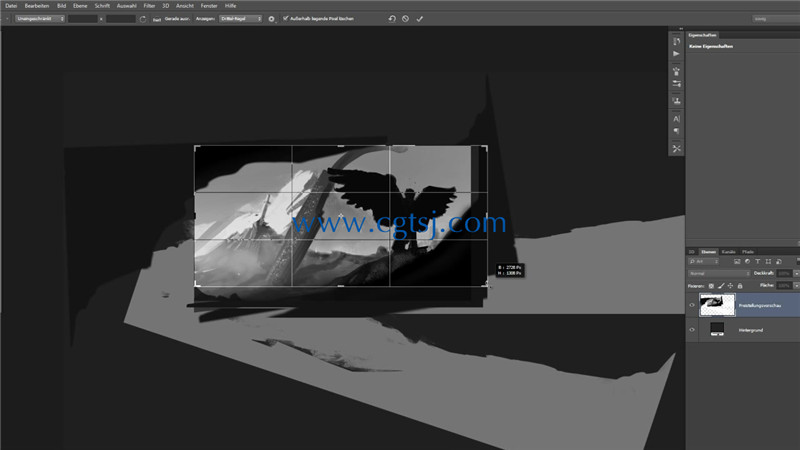Open the Fläche fill slider arrow

[796, 286]
